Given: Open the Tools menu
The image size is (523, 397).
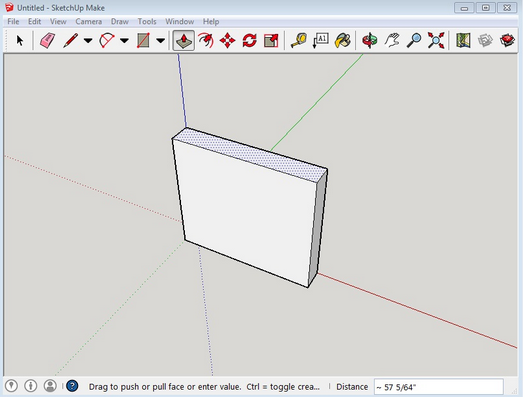Looking at the screenshot, I should pos(147,22).
